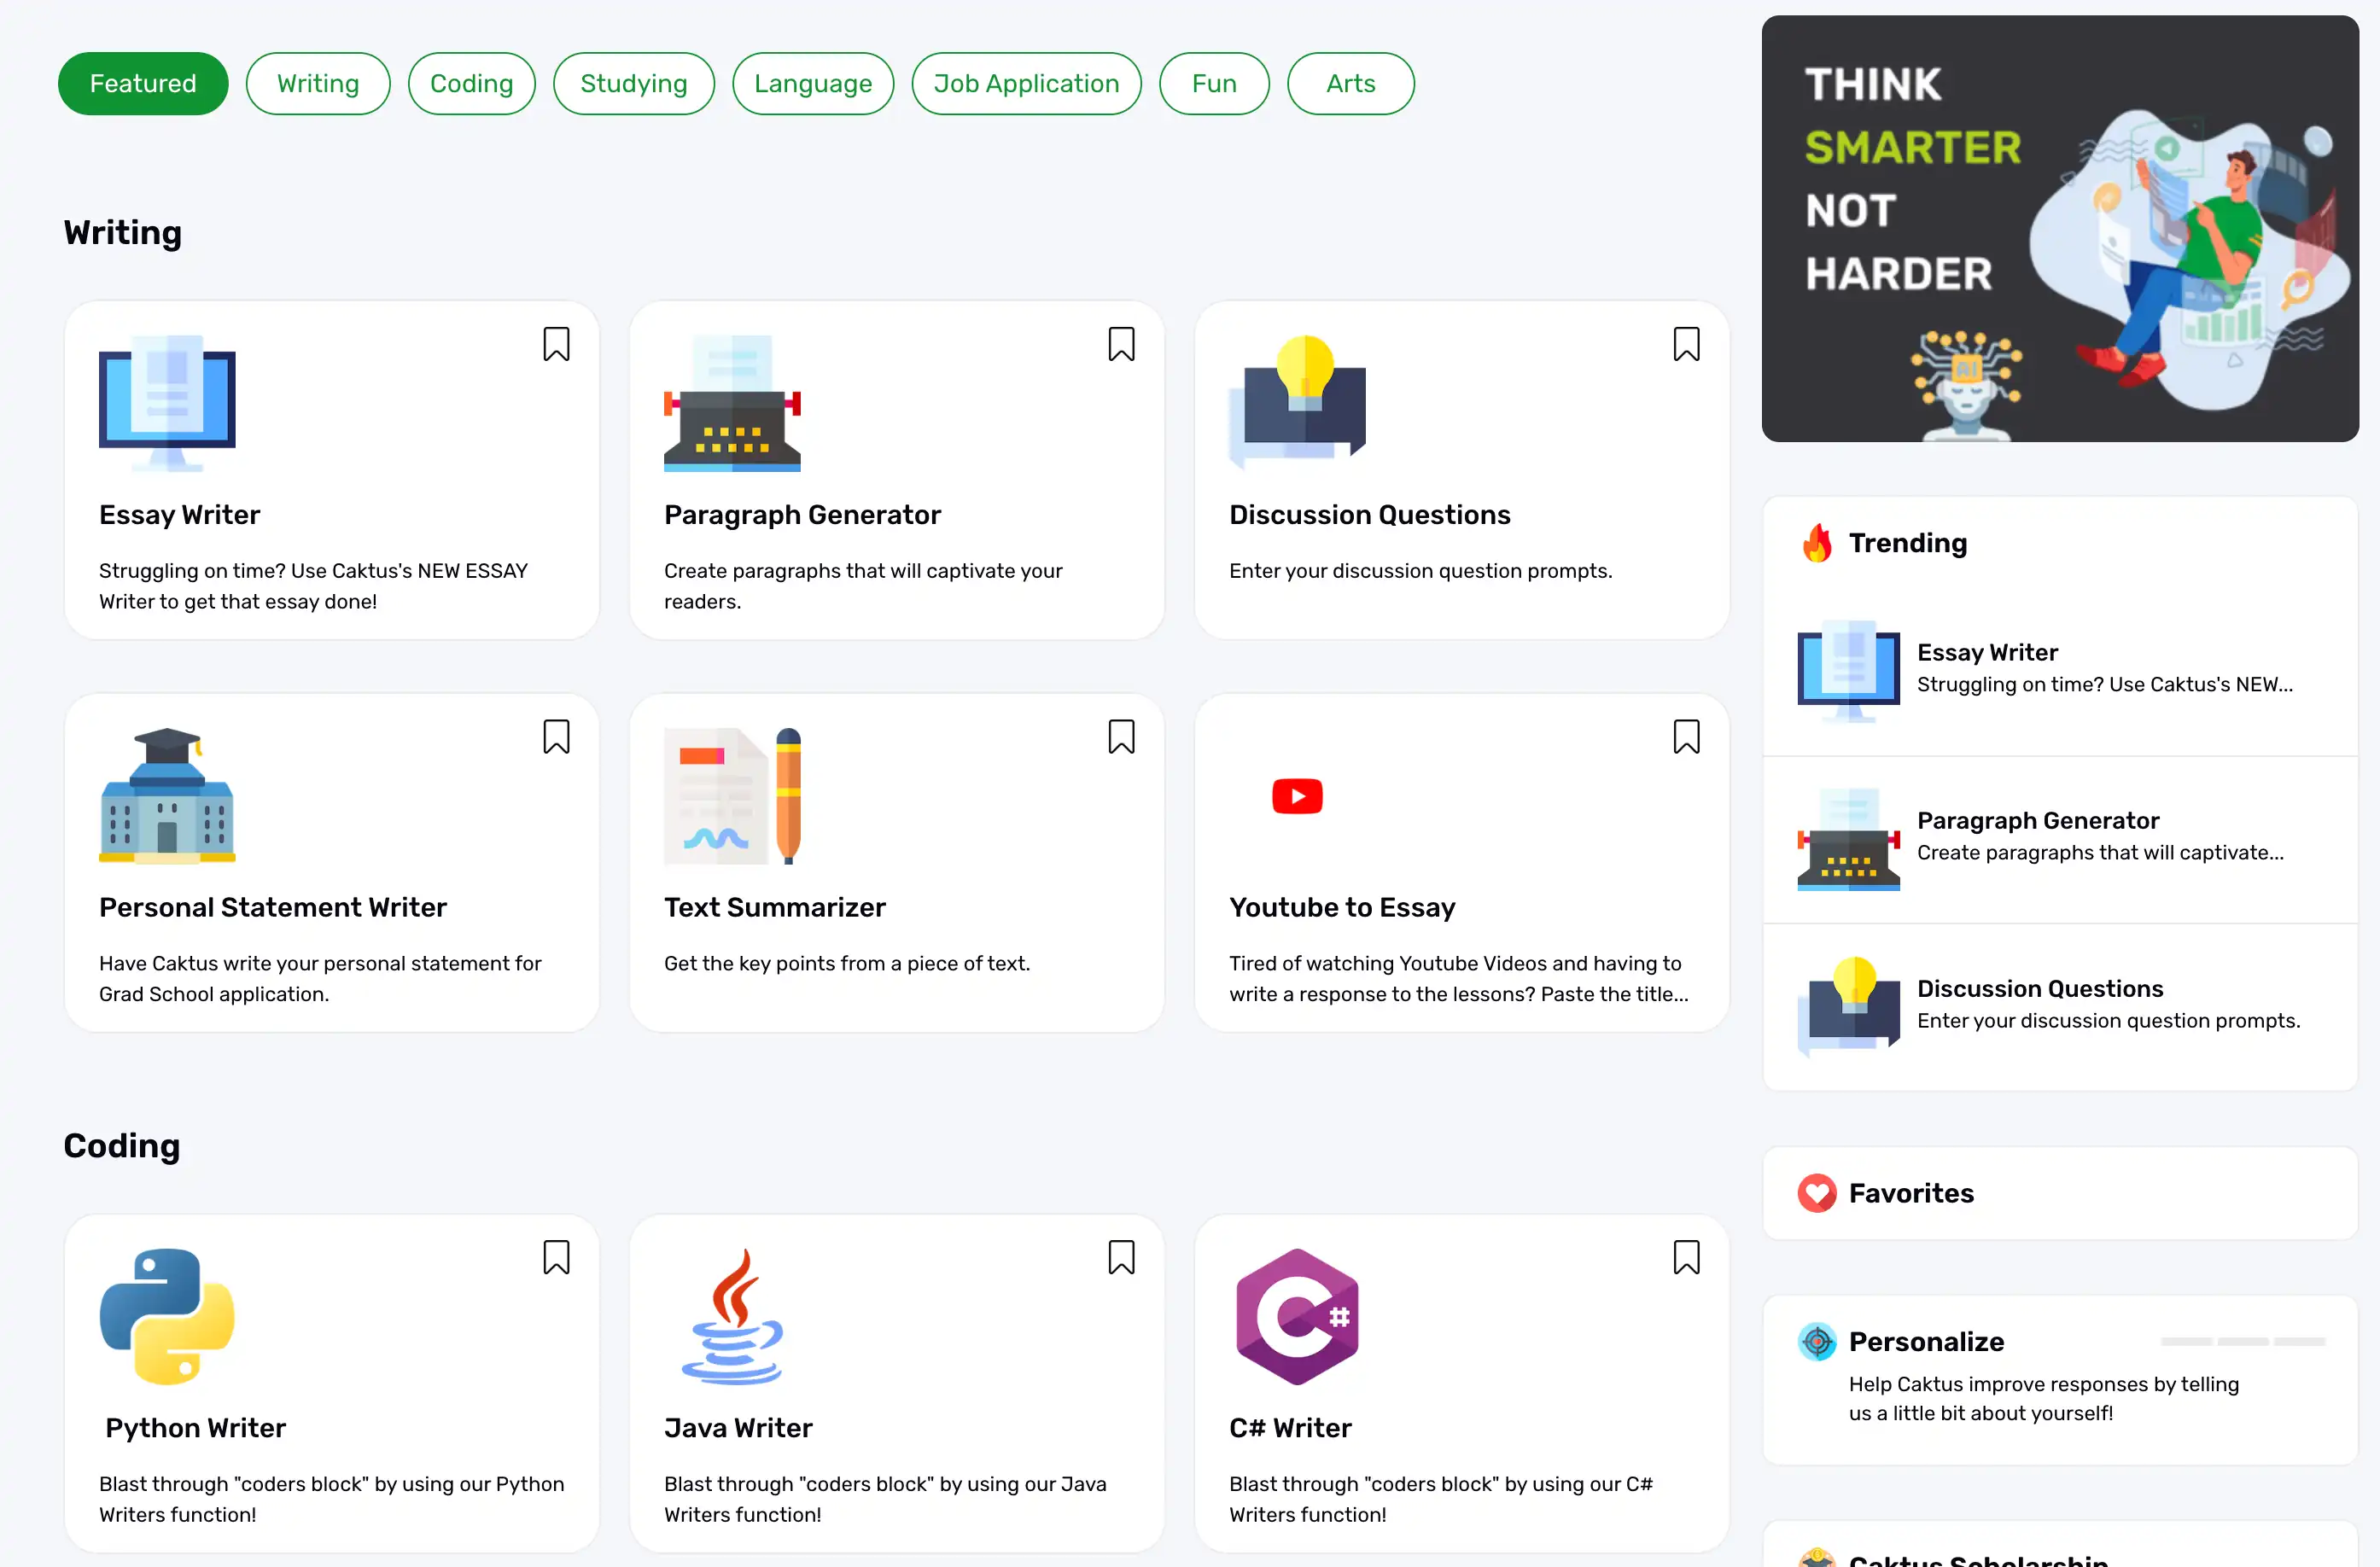This screenshot has height=1567, width=2380.
Task: Click the Discussion Questions lightbulb icon in Writing
Action: [1297, 403]
